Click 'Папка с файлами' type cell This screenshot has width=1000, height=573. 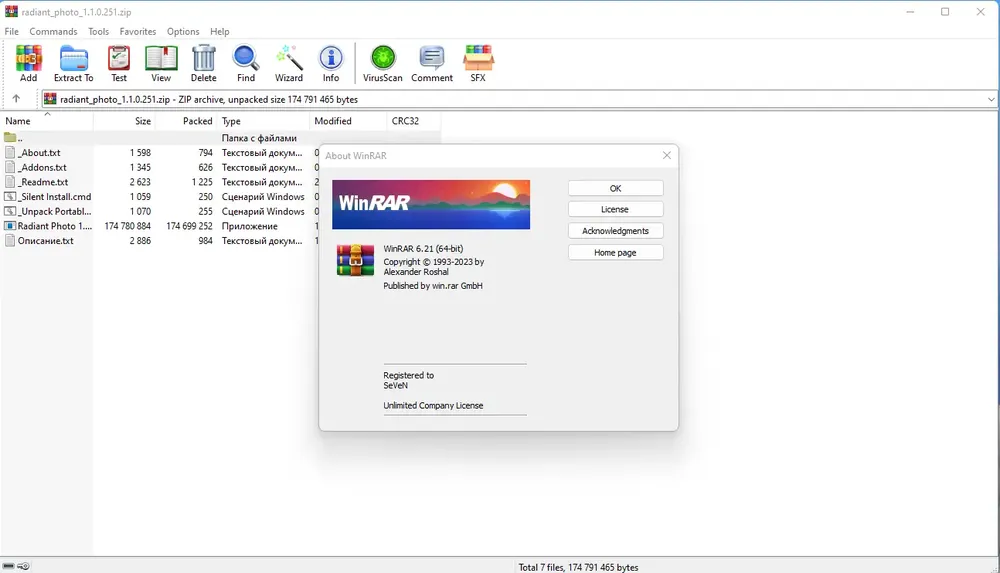[259, 138]
